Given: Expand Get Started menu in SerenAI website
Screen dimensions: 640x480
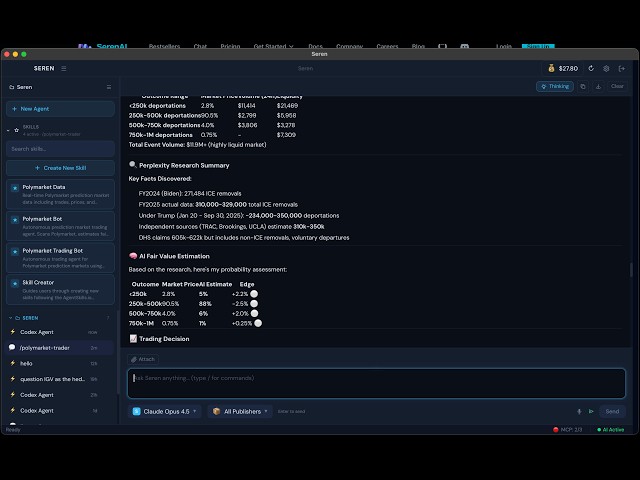Looking at the screenshot, I should [273, 46].
